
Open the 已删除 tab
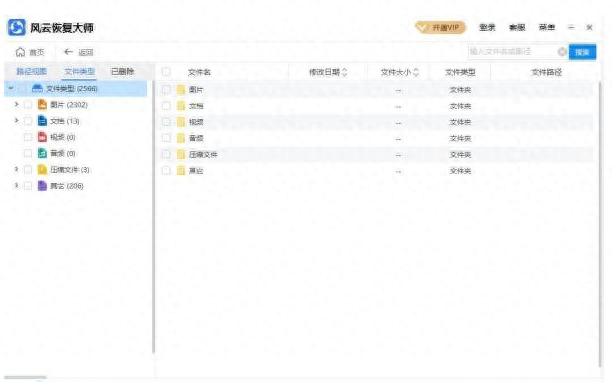pyautogui.click(x=122, y=72)
